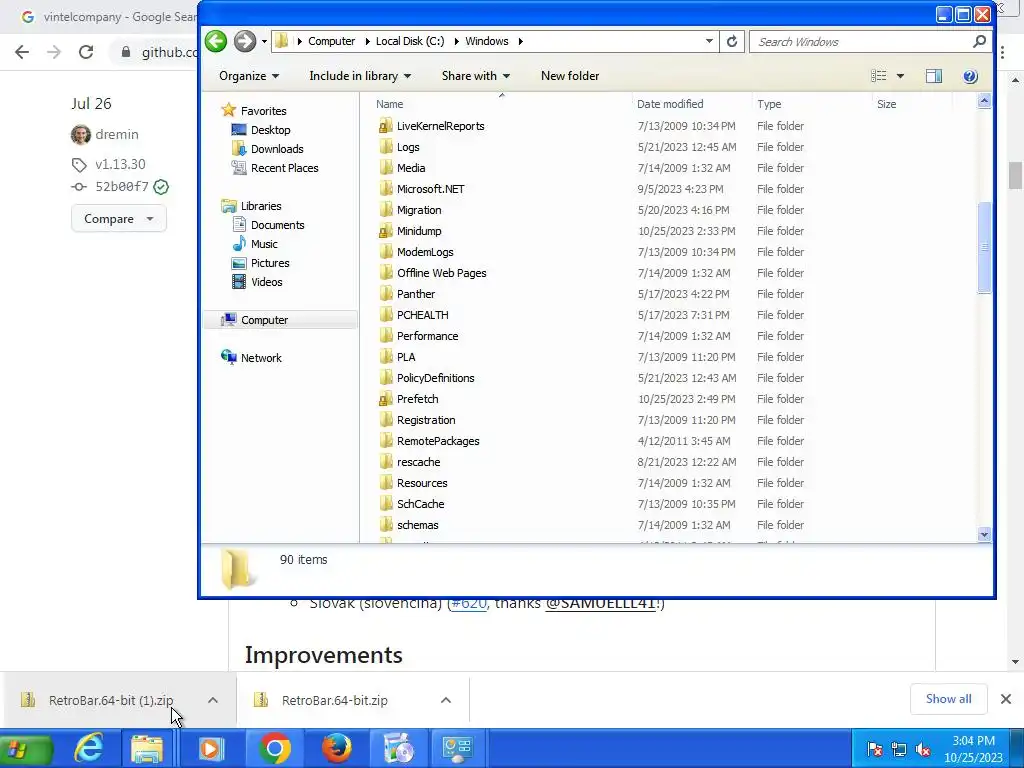This screenshot has height=768, width=1024.
Task: Open Internet Explorer from the taskbar
Action: click(x=88, y=748)
